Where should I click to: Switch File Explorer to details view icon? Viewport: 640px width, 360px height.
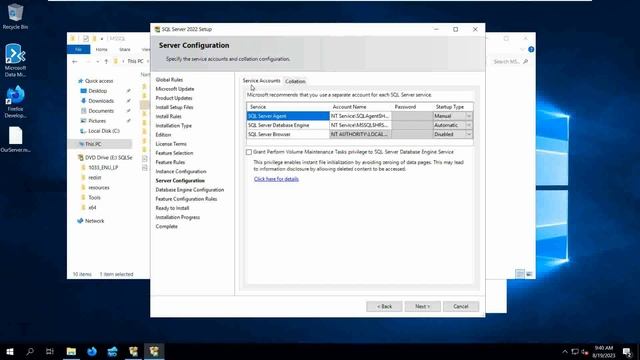(520, 274)
